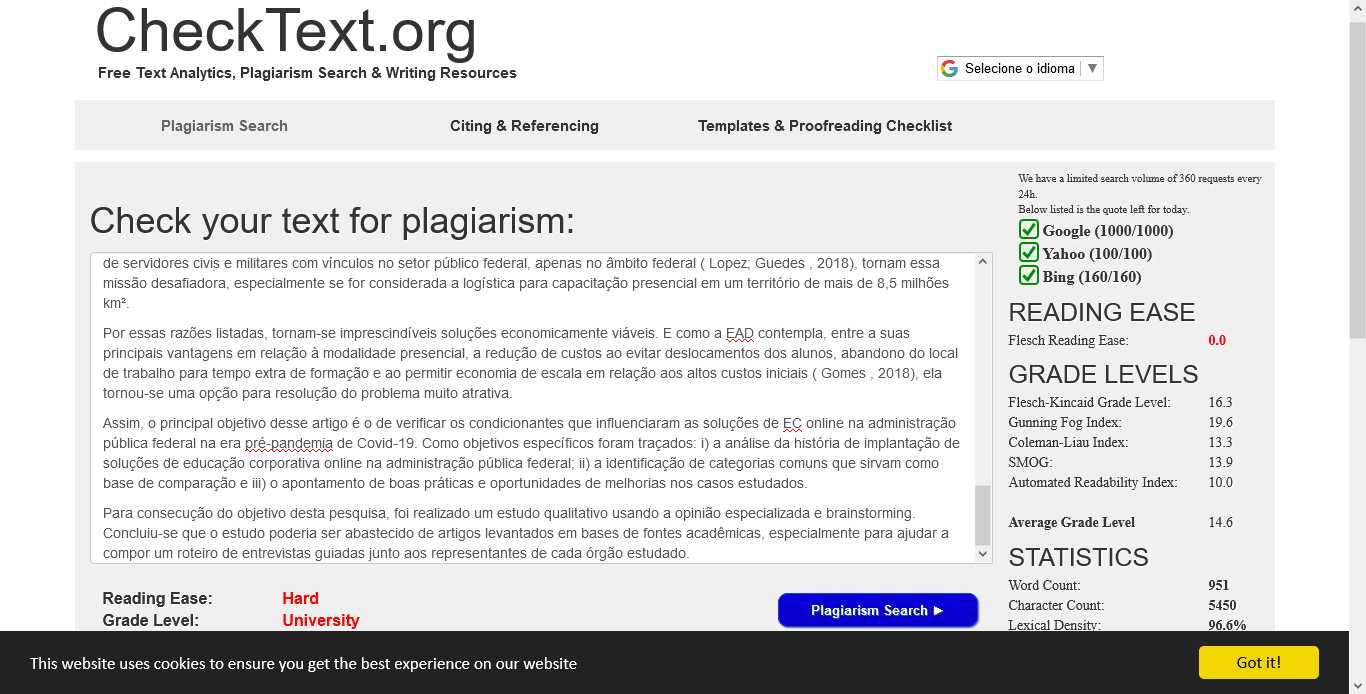Click the Flesch-Kincaid Grade Level value 16.3
The image size is (1366, 694).
1220,402
